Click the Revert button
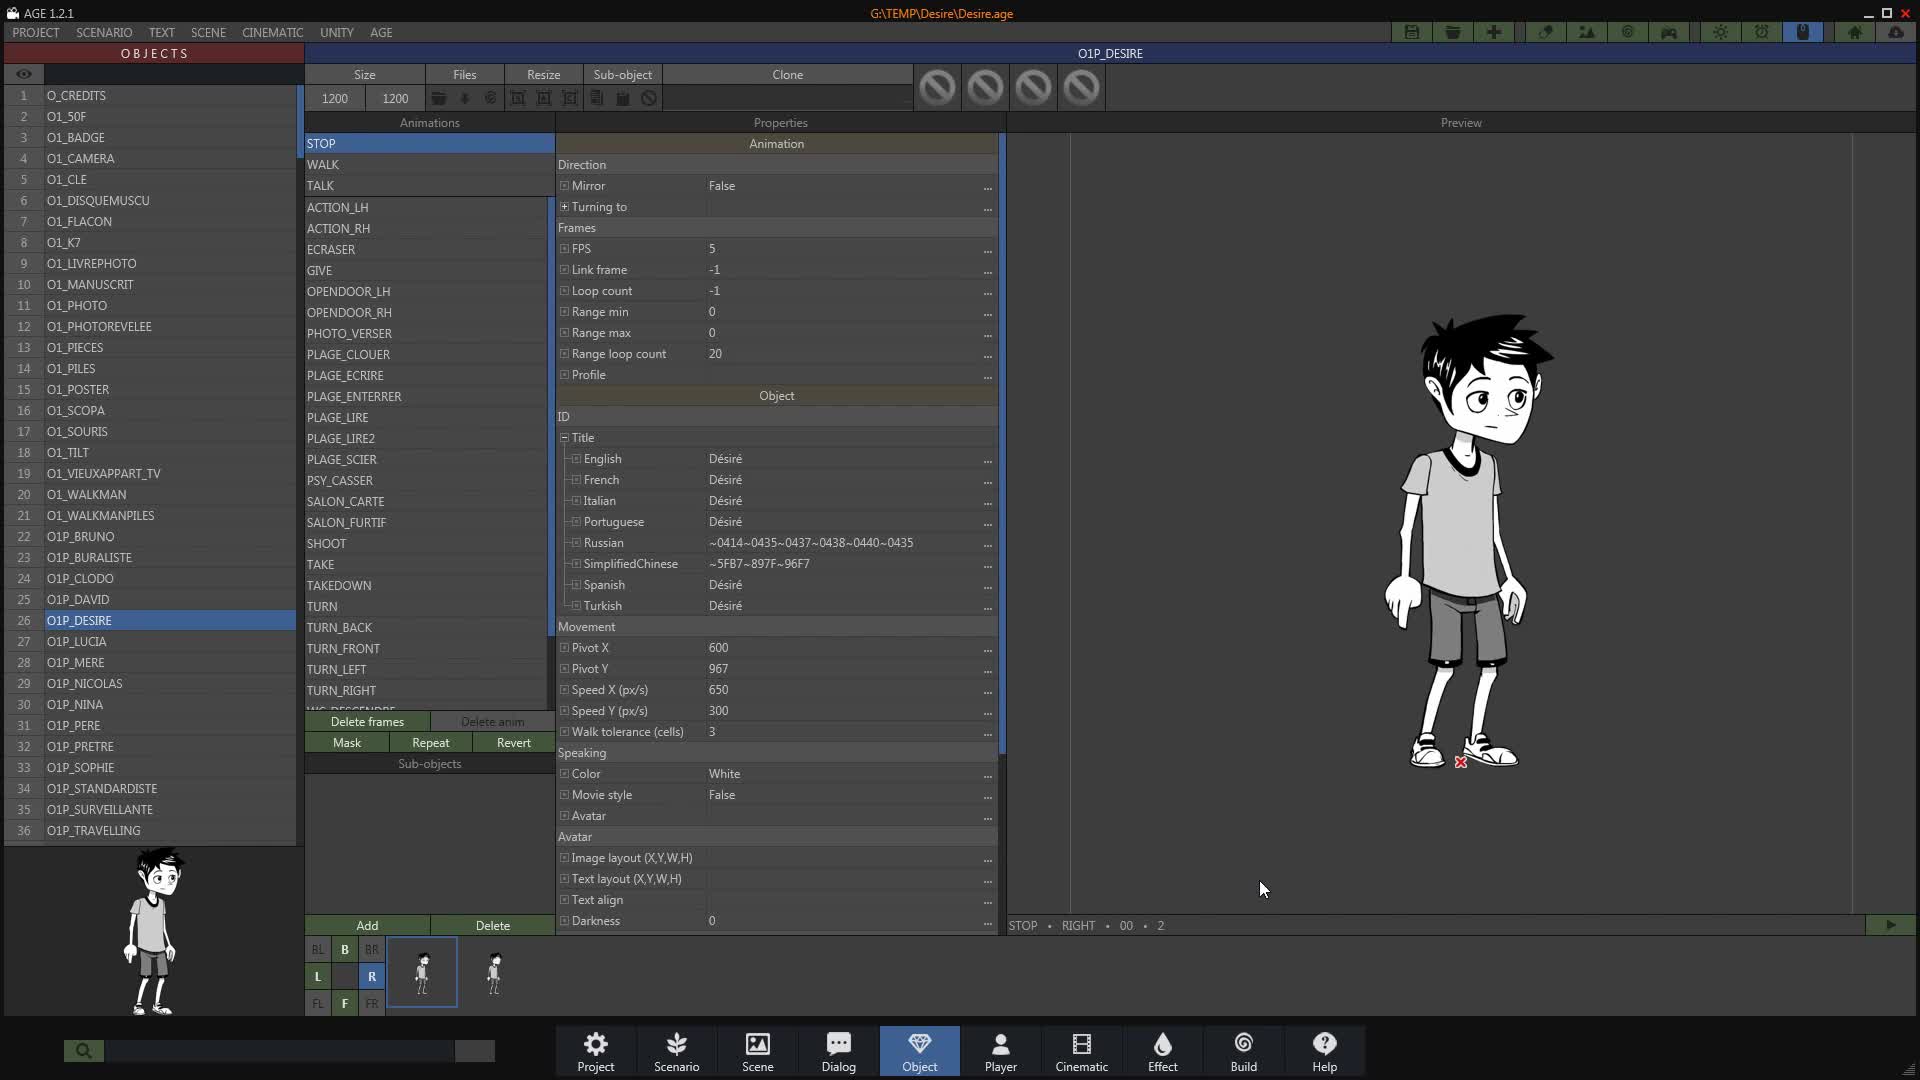 (x=514, y=742)
